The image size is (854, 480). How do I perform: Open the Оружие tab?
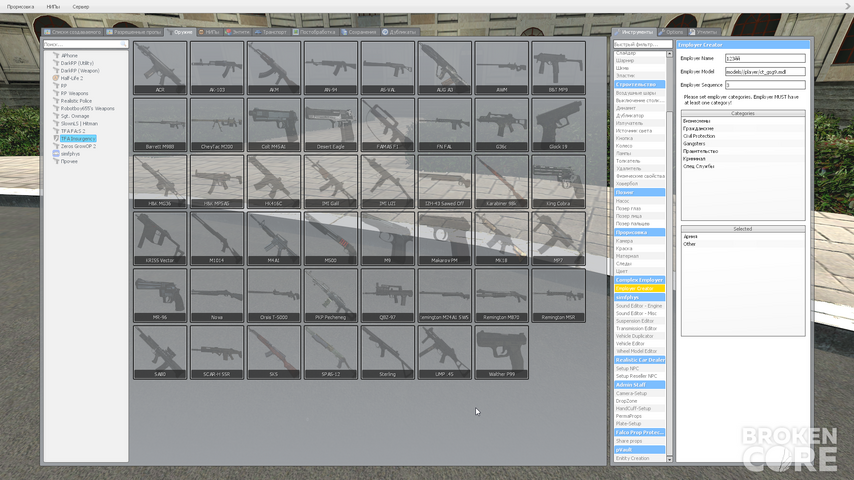pos(180,32)
